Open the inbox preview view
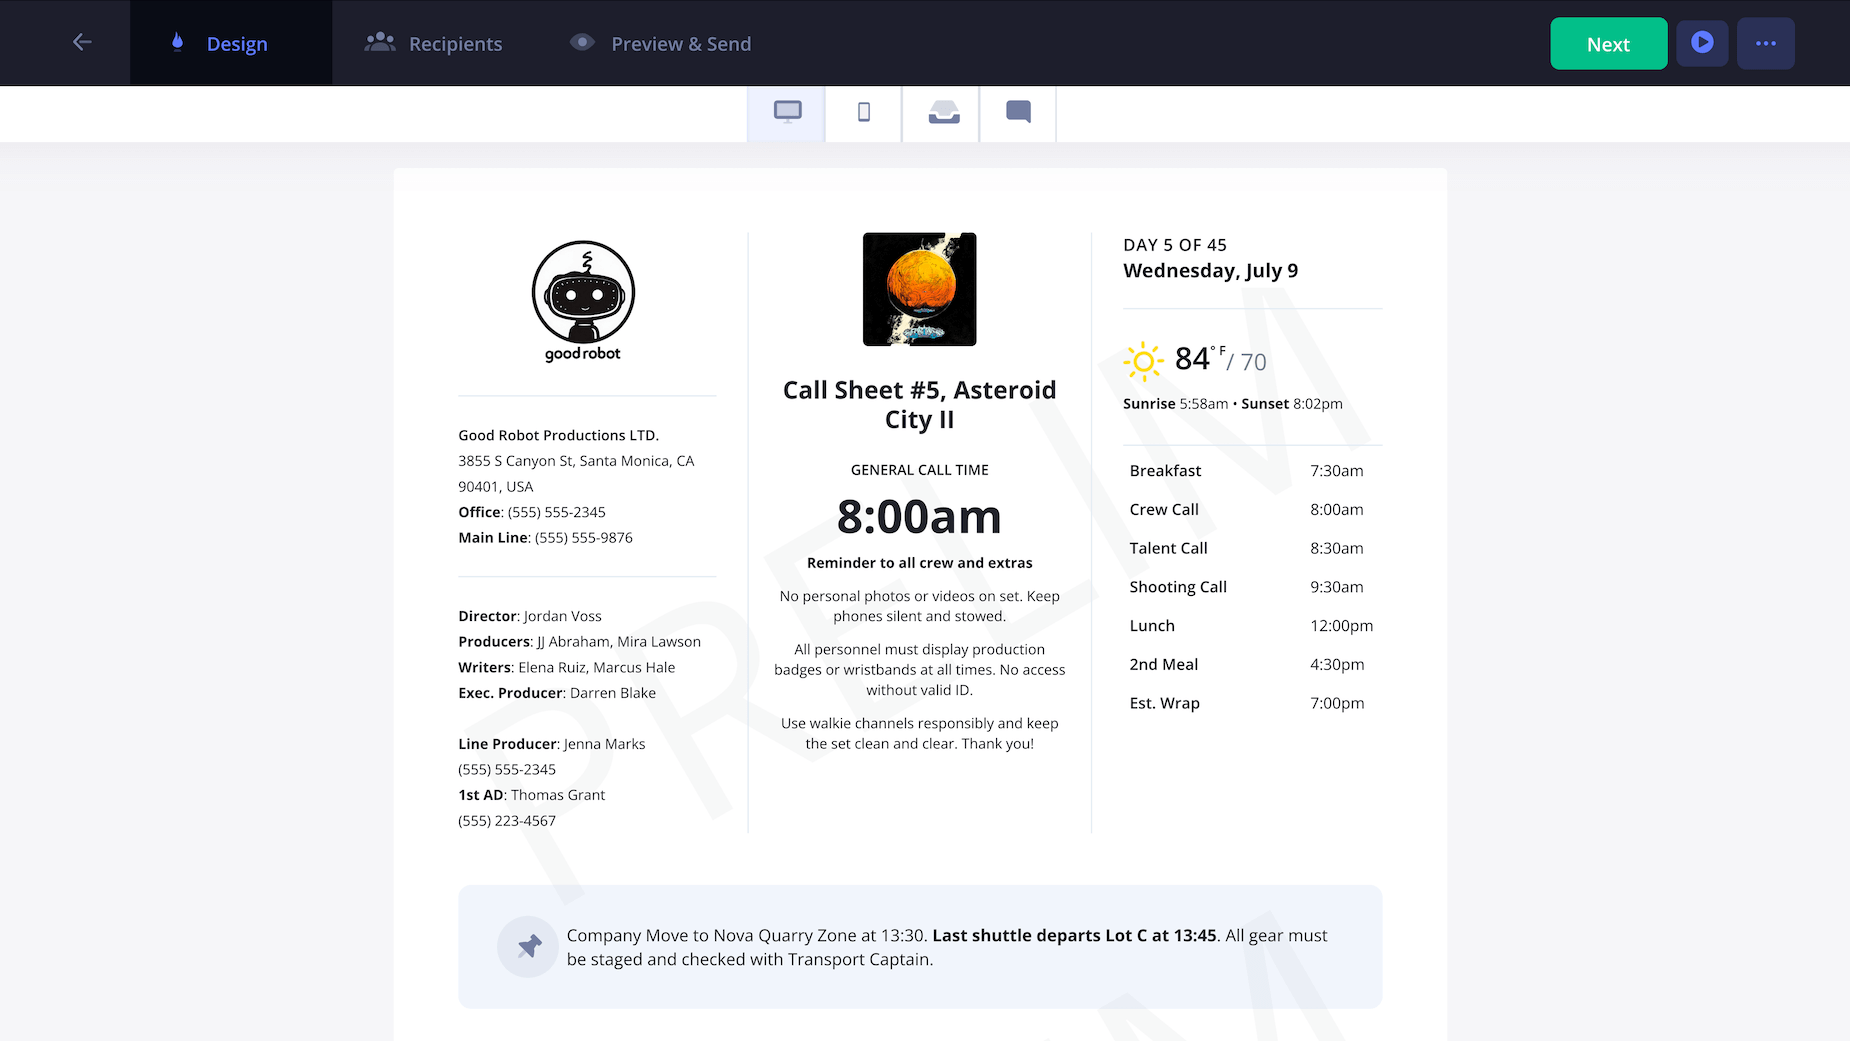 coord(943,112)
